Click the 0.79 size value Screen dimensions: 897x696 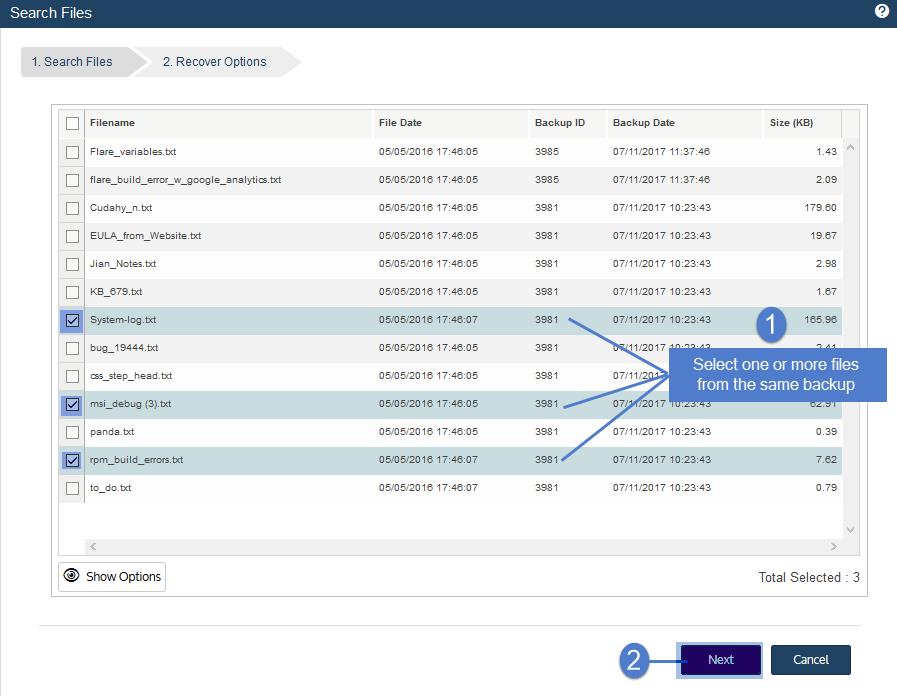[x=826, y=488]
